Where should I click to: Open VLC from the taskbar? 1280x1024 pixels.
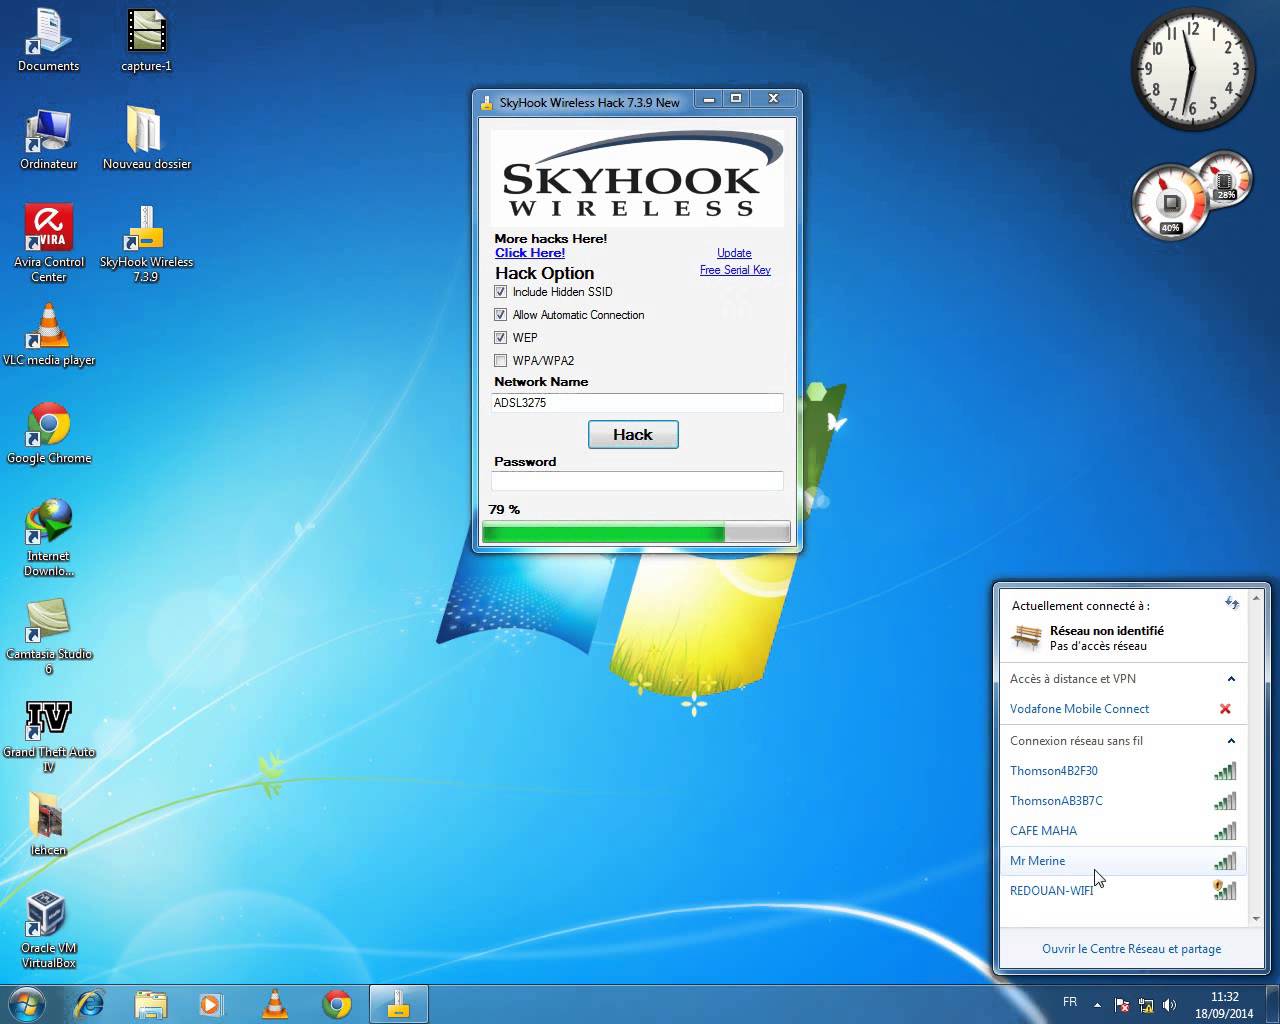click(x=274, y=1003)
